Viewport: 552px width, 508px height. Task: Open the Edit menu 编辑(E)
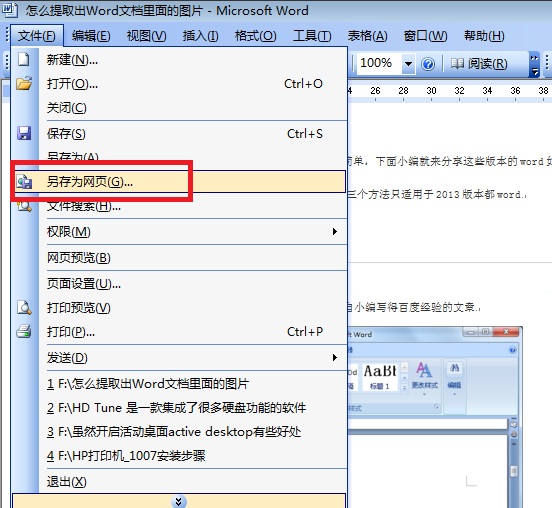click(x=91, y=36)
